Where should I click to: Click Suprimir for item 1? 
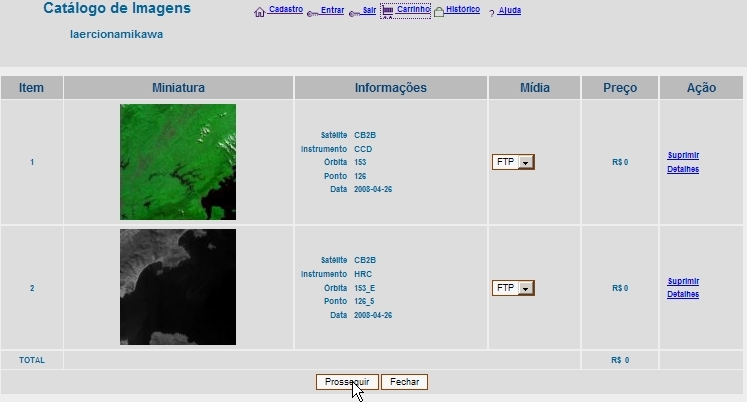(683, 155)
